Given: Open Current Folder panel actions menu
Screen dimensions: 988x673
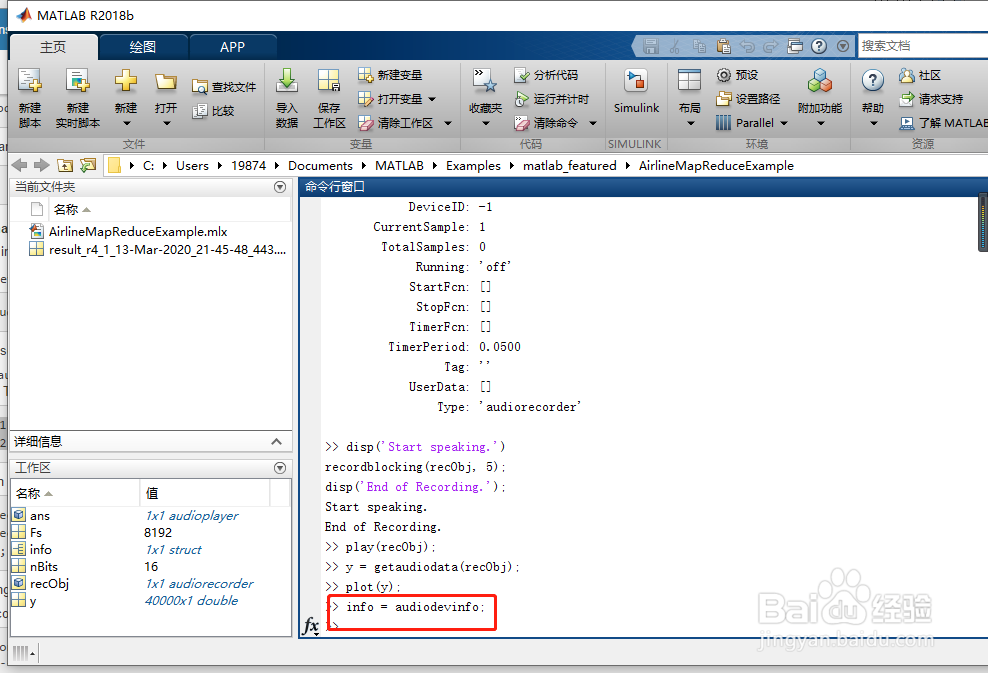Looking at the screenshot, I should (280, 187).
